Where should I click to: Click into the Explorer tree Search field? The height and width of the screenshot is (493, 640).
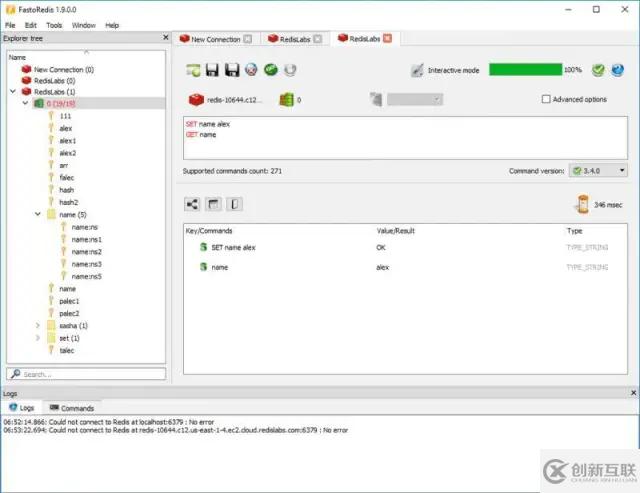pos(86,374)
